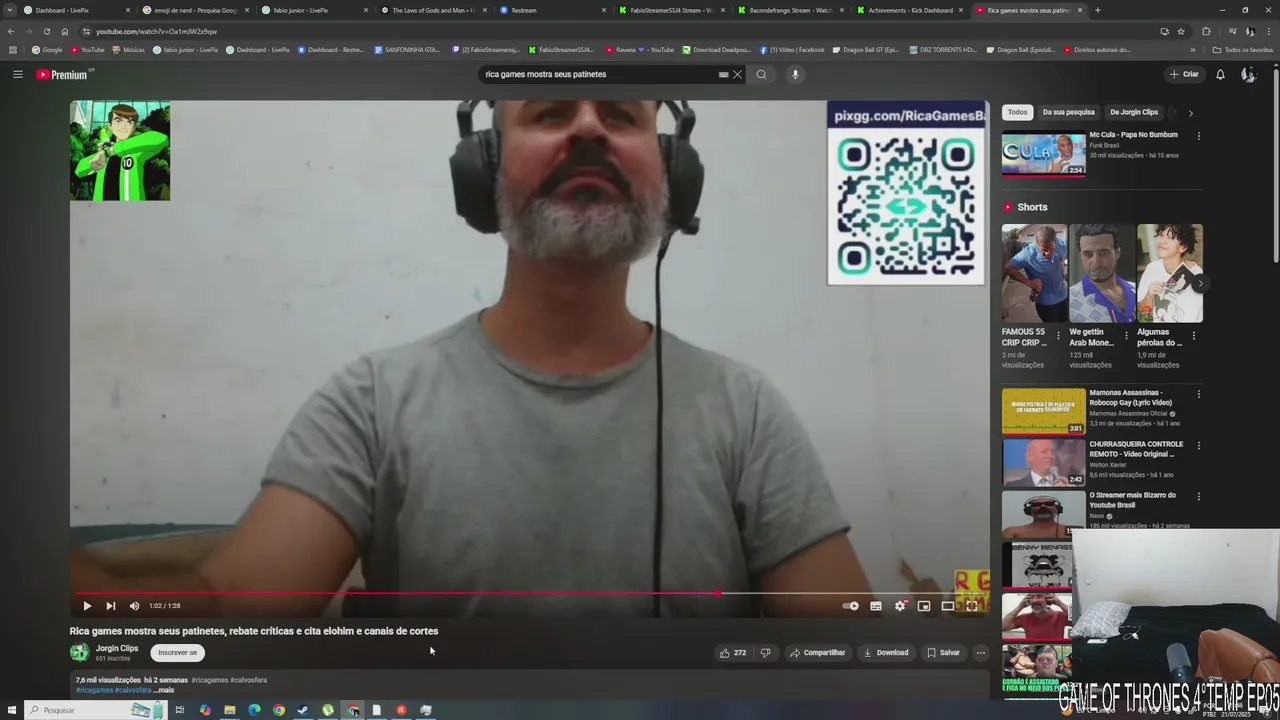1280x720 pixels.
Task: Start voice search with the microphone
Action: [x=795, y=74]
